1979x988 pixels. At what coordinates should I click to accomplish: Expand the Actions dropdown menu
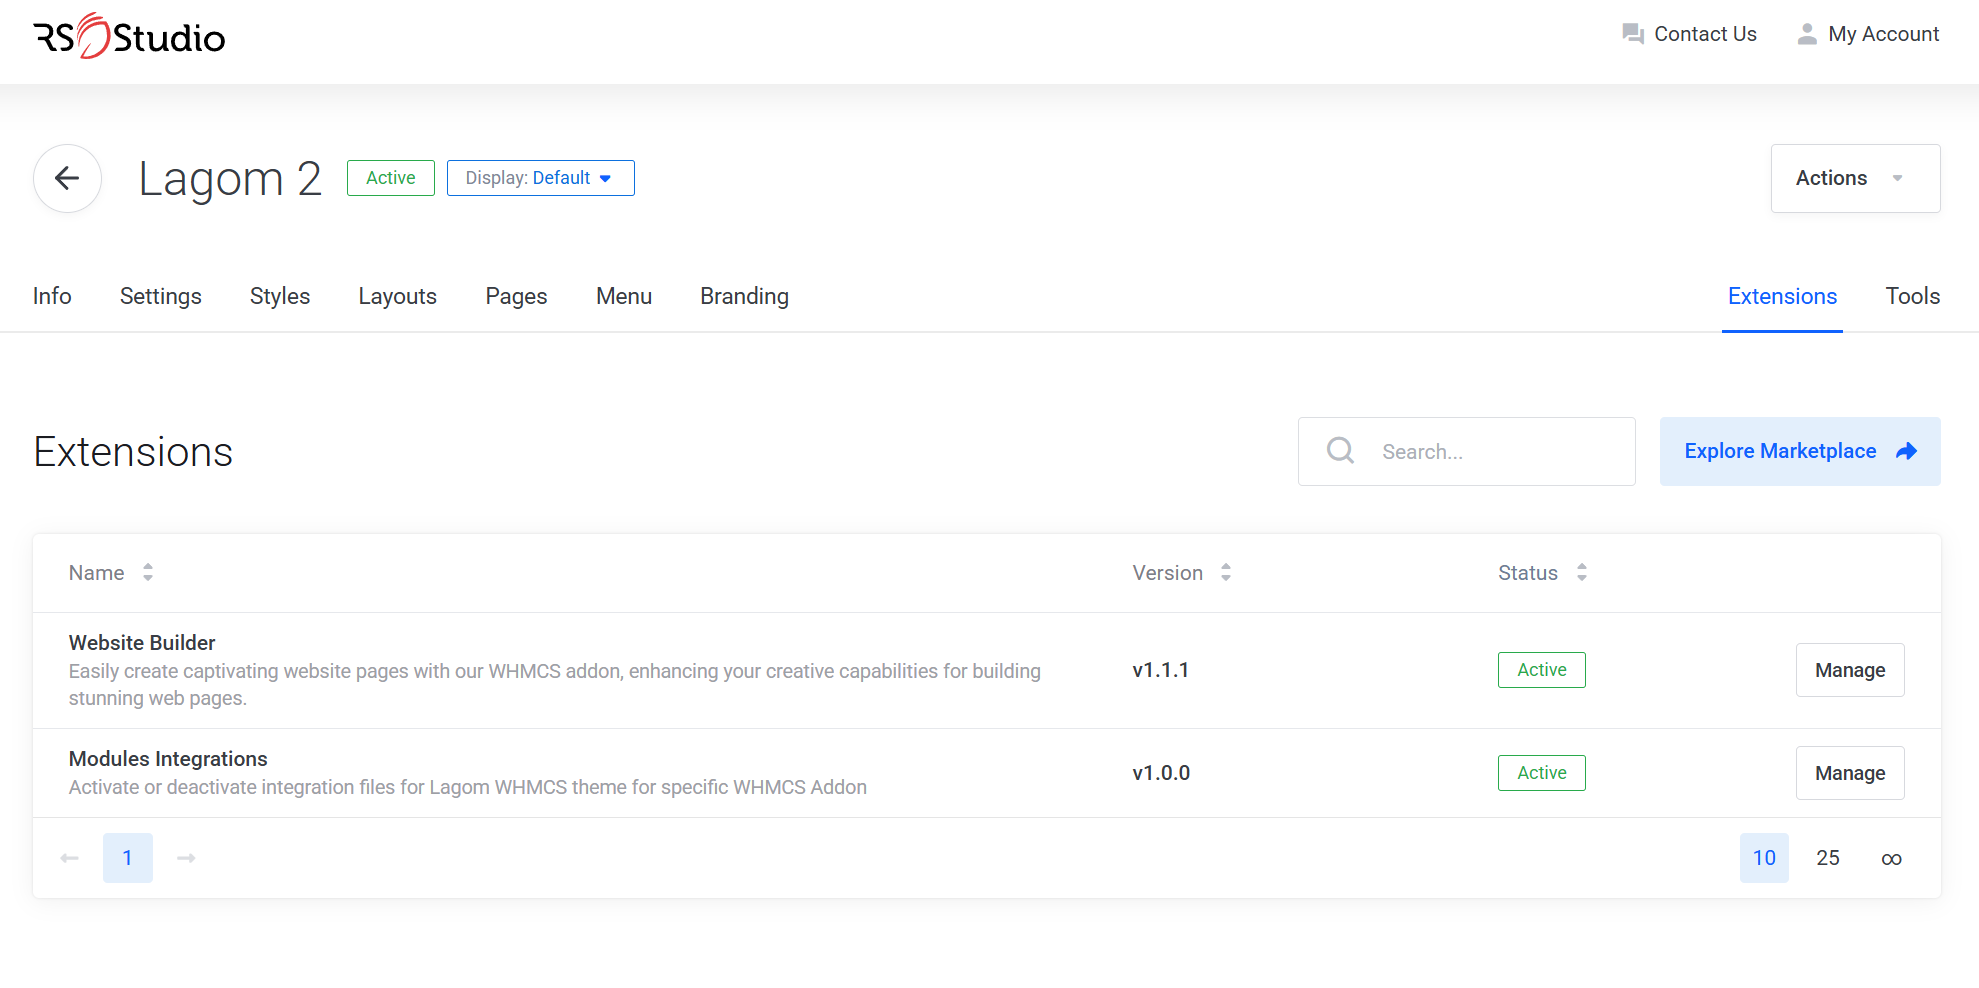pyautogui.click(x=1854, y=178)
